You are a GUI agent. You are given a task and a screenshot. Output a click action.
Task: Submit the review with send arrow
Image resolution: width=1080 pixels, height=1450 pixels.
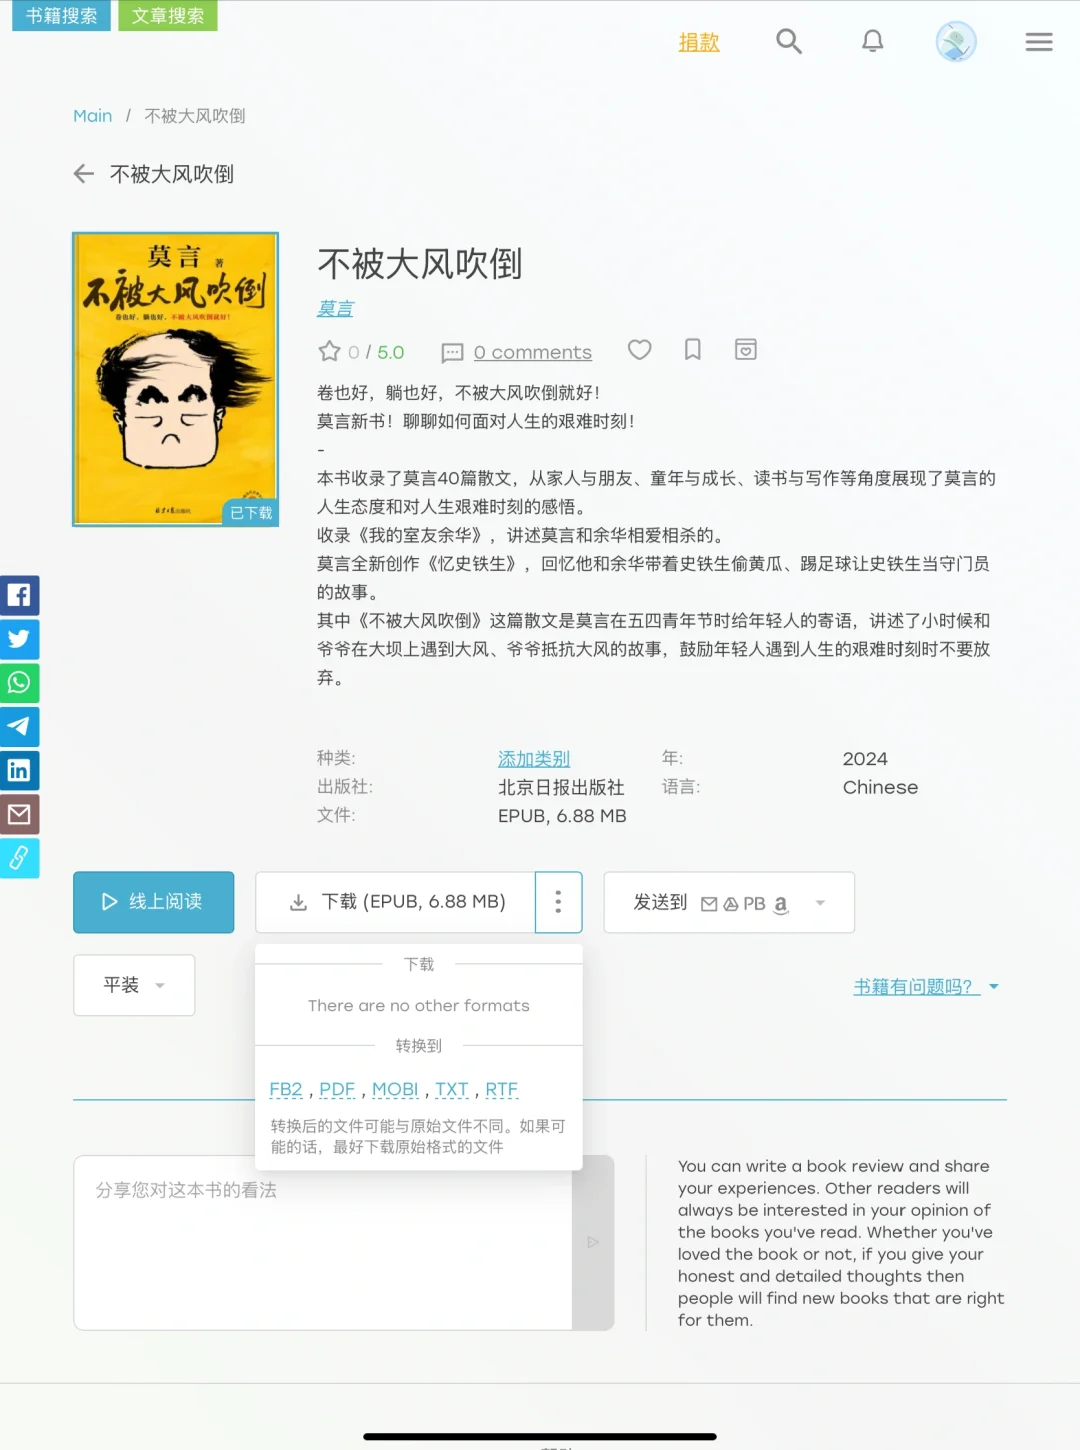click(593, 1243)
